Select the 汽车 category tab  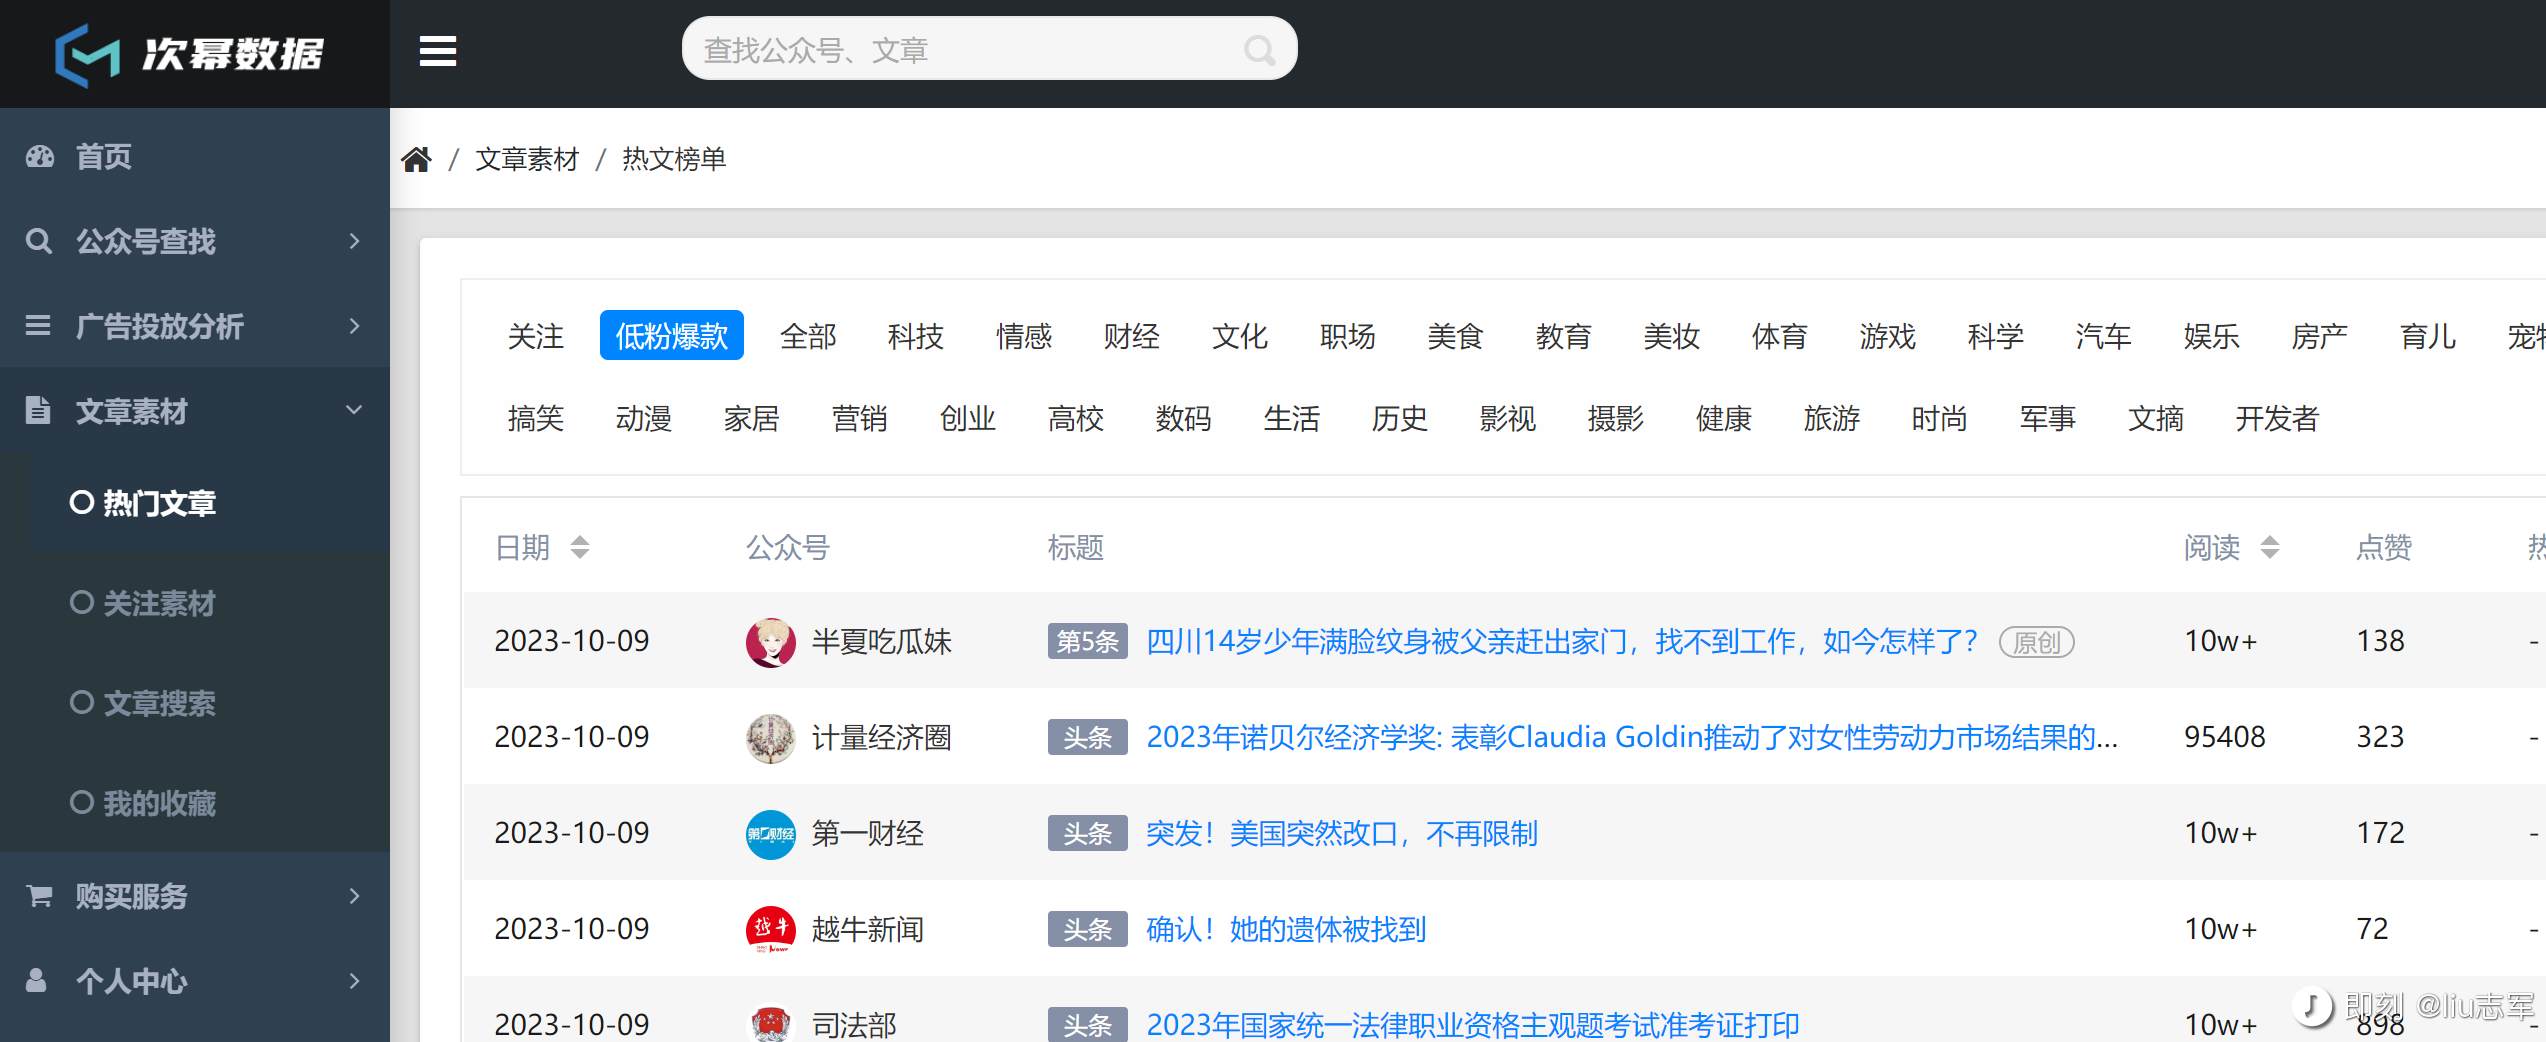tap(2104, 336)
